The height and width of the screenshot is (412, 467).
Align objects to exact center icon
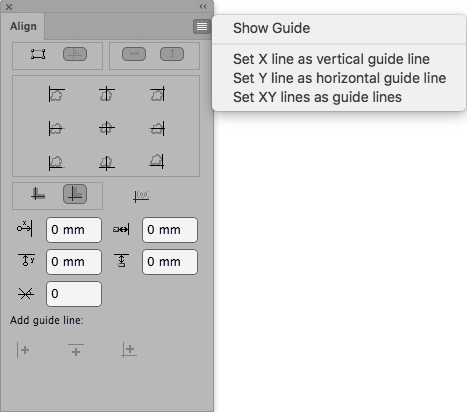(x=107, y=128)
